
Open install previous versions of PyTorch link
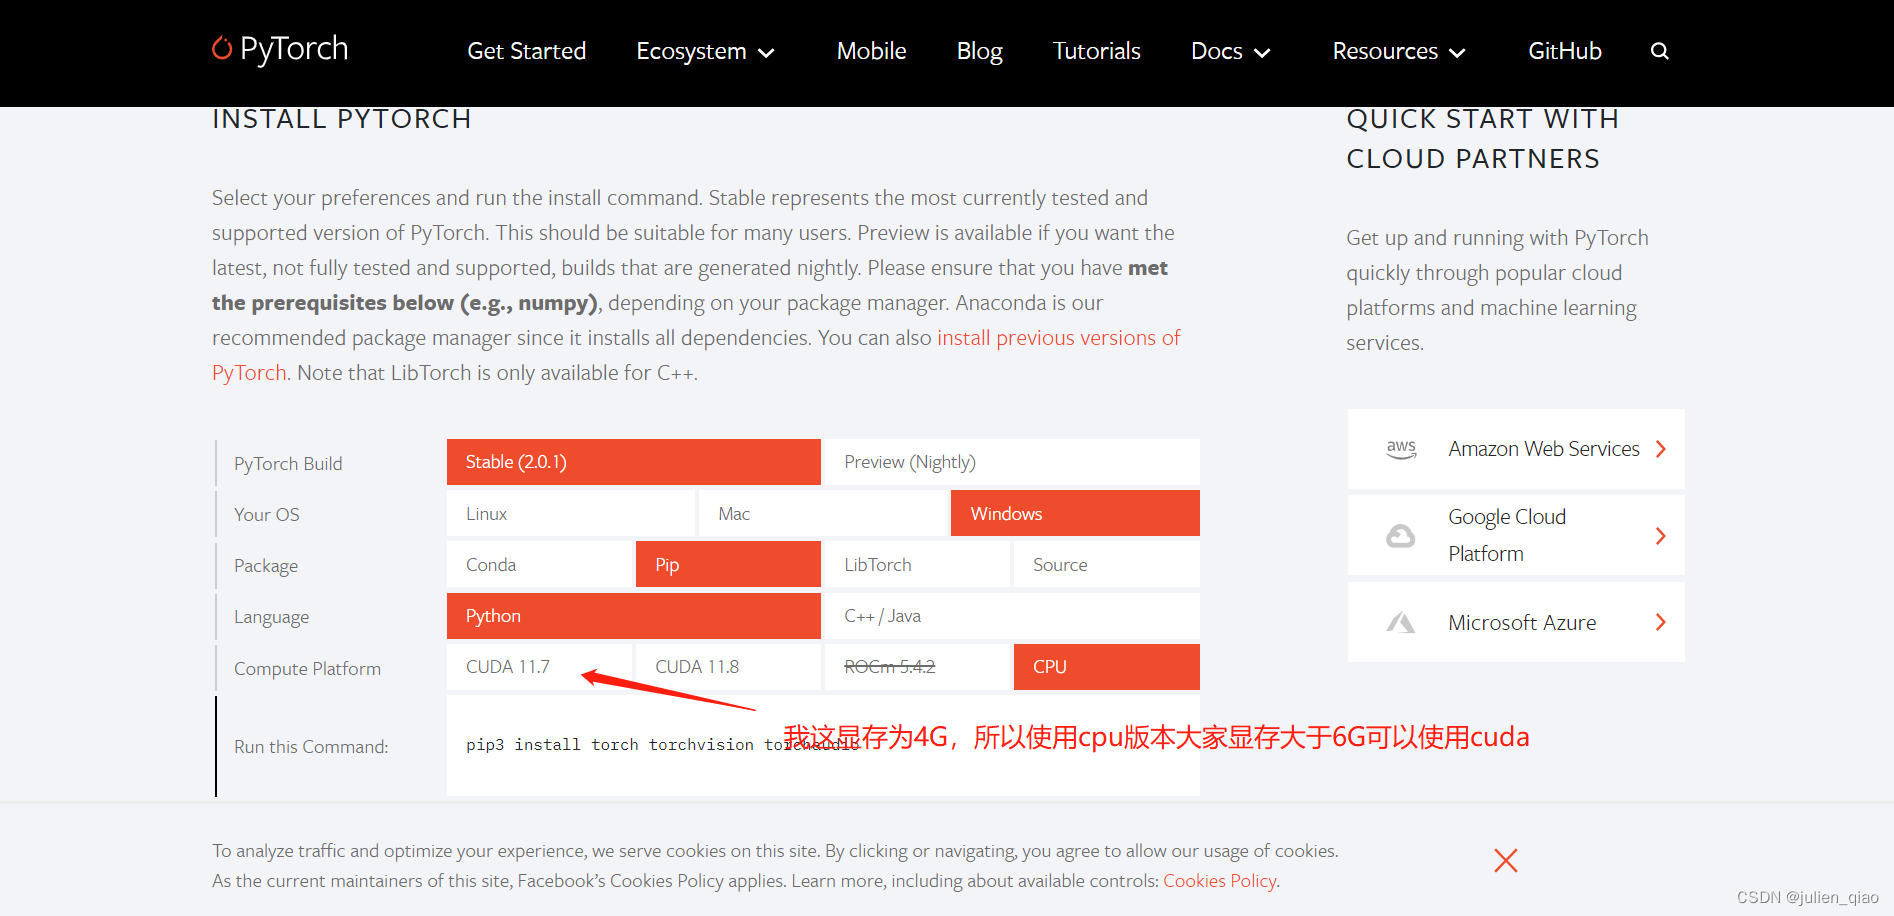pyautogui.click(x=1058, y=338)
